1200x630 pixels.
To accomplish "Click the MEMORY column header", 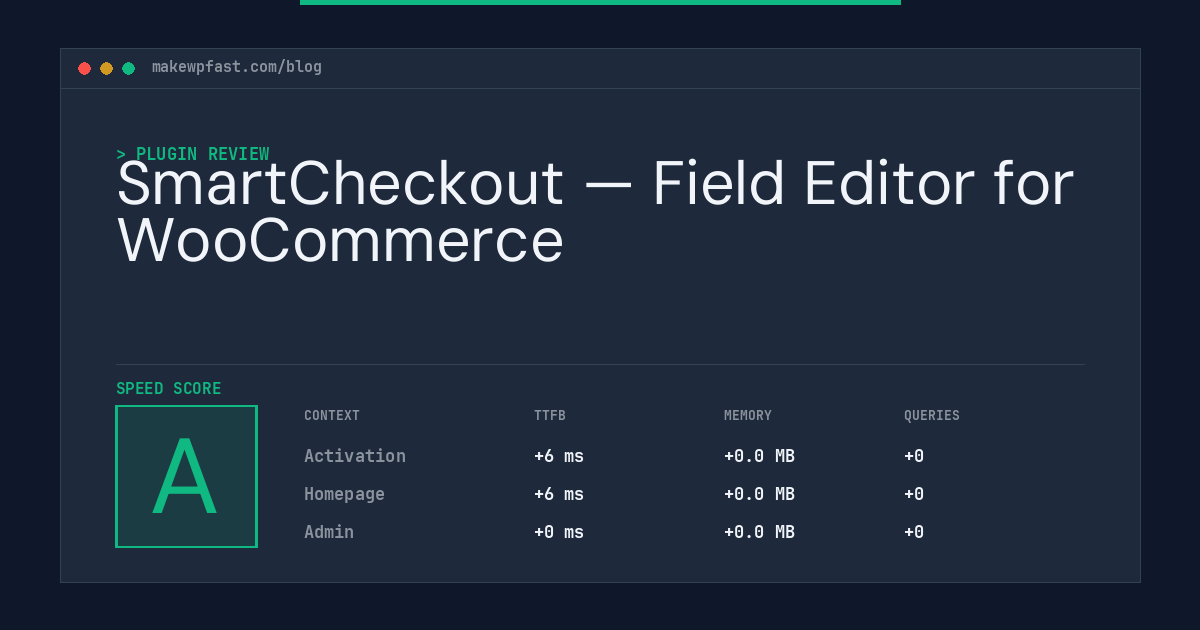I will (x=748, y=416).
